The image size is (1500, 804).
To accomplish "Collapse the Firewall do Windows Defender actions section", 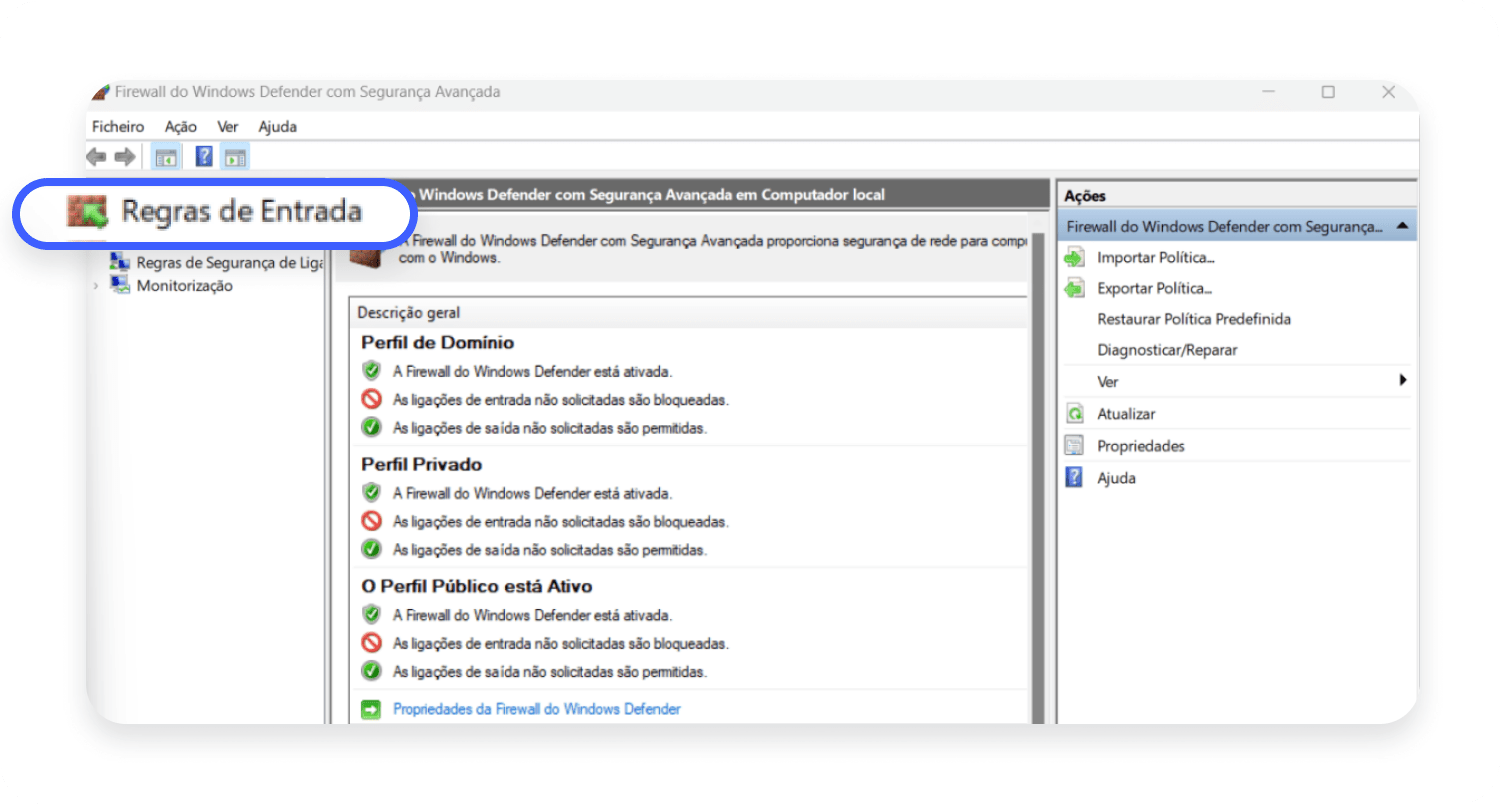I will point(1403,227).
